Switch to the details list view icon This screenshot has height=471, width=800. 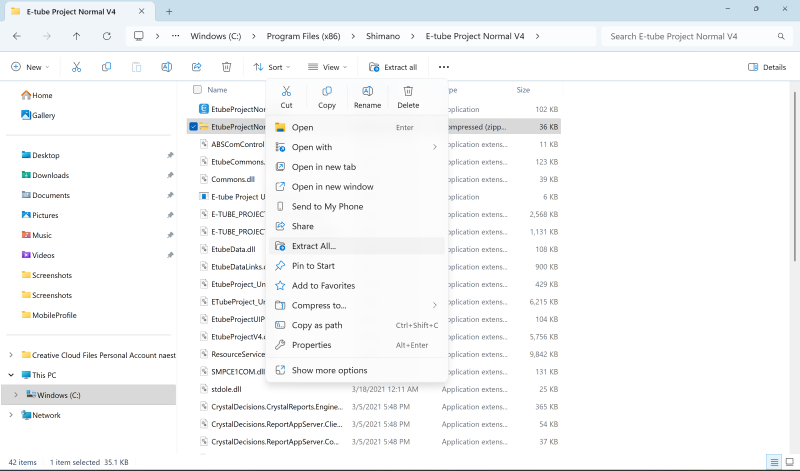(774, 462)
